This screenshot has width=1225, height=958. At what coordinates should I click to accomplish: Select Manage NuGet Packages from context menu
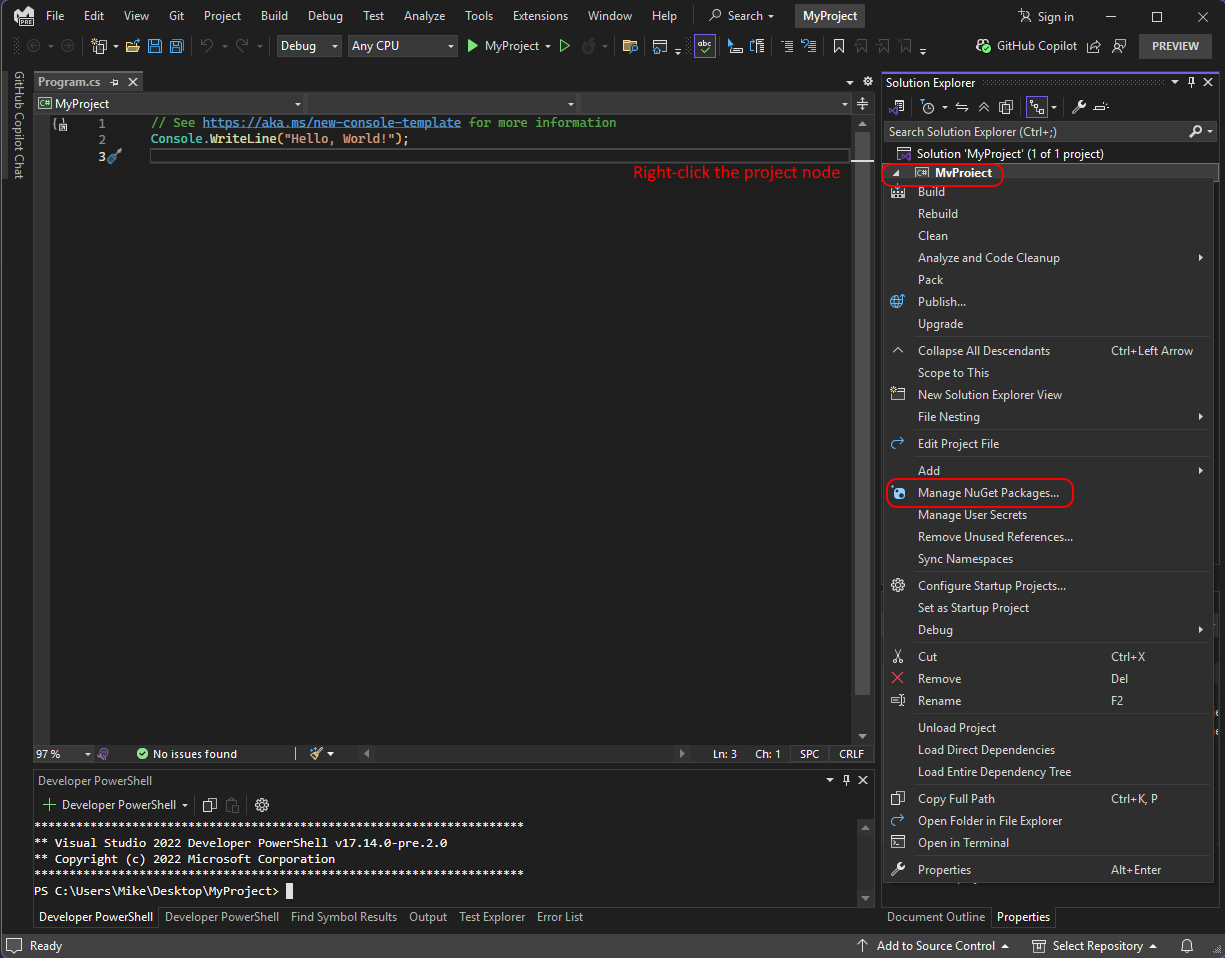click(x=987, y=493)
